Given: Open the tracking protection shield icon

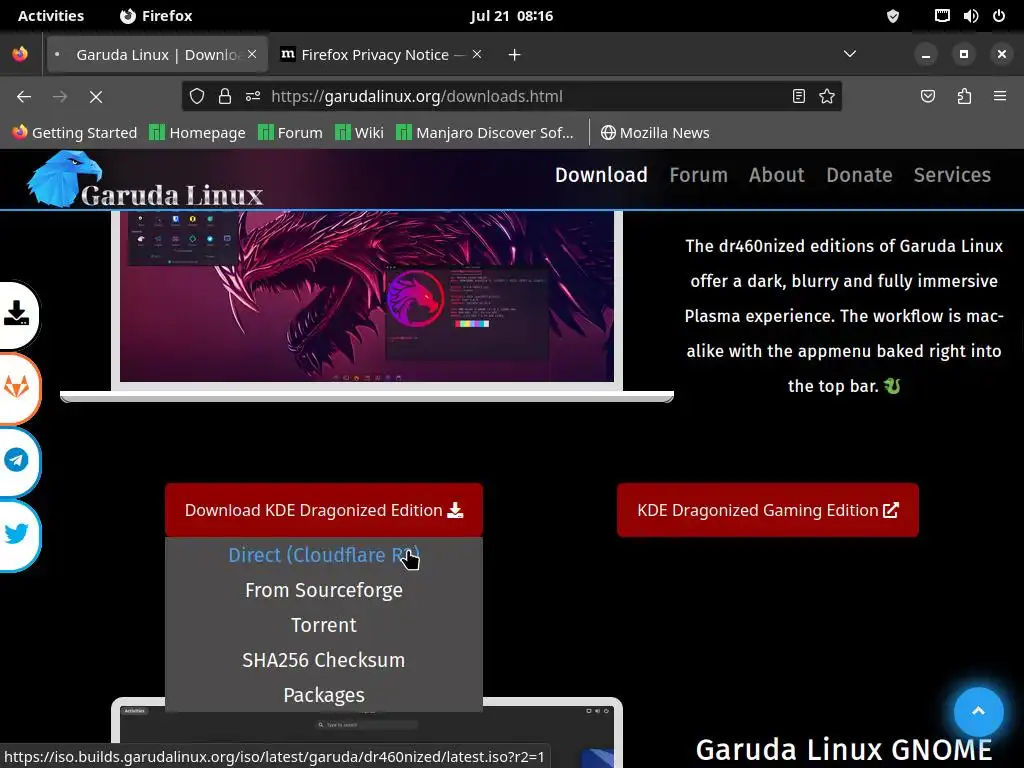Looking at the screenshot, I should click(x=197, y=97).
